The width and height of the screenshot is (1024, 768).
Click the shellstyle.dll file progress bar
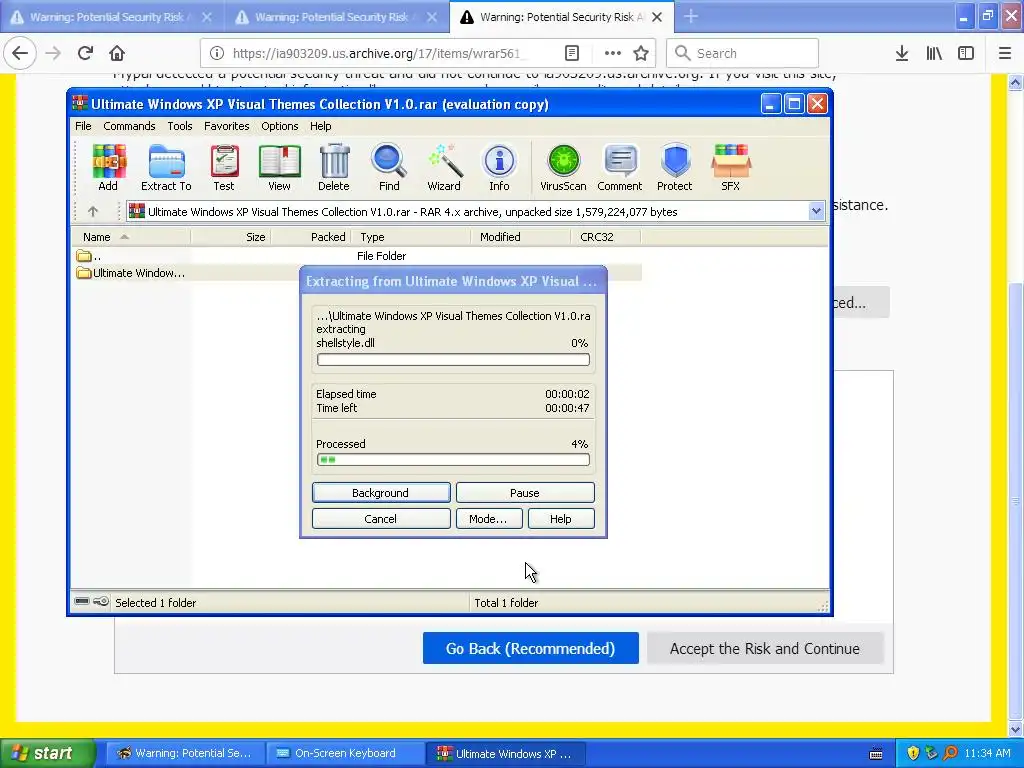click(x=453, y=360)
